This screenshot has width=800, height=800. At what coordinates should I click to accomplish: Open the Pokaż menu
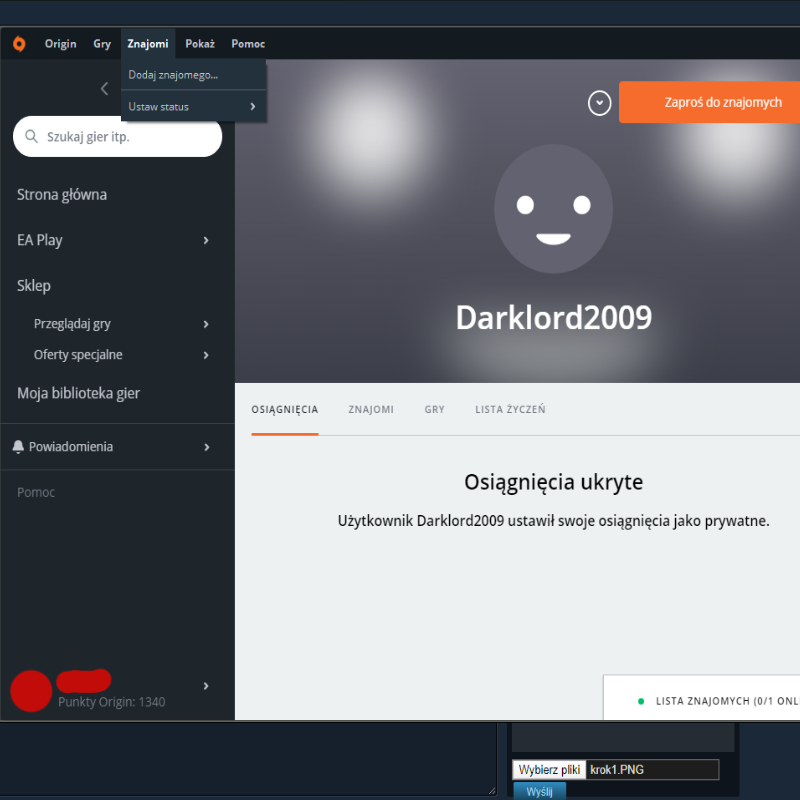click(200, 44)
